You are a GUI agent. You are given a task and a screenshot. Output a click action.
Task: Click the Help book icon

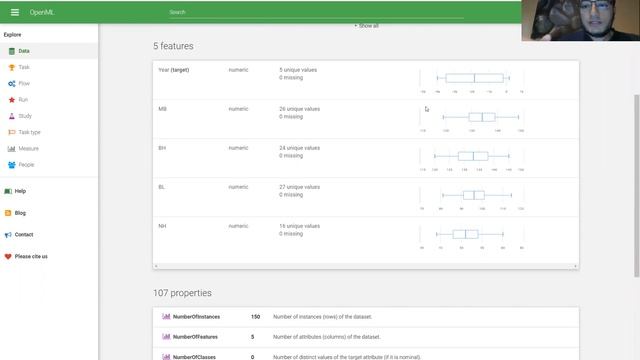click(8, 191)
